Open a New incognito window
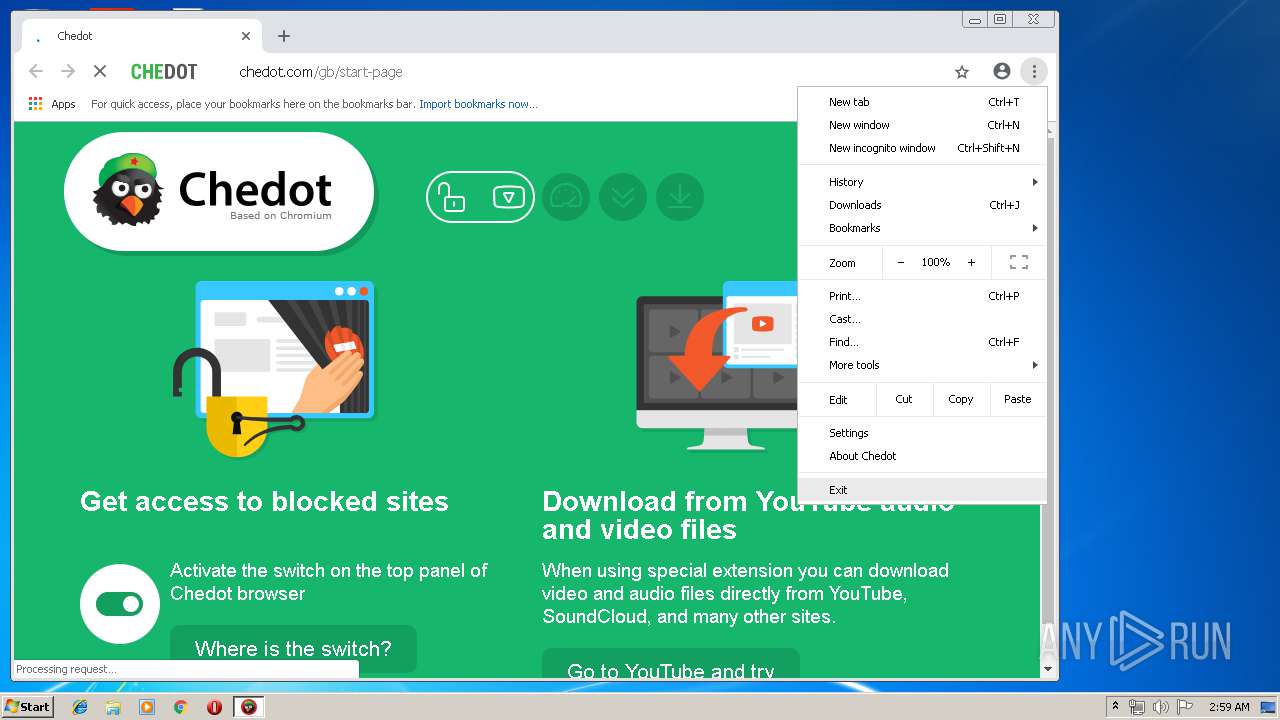Image resolution: width=1280 pixels, height=720 pixels. tap(922, 148)
